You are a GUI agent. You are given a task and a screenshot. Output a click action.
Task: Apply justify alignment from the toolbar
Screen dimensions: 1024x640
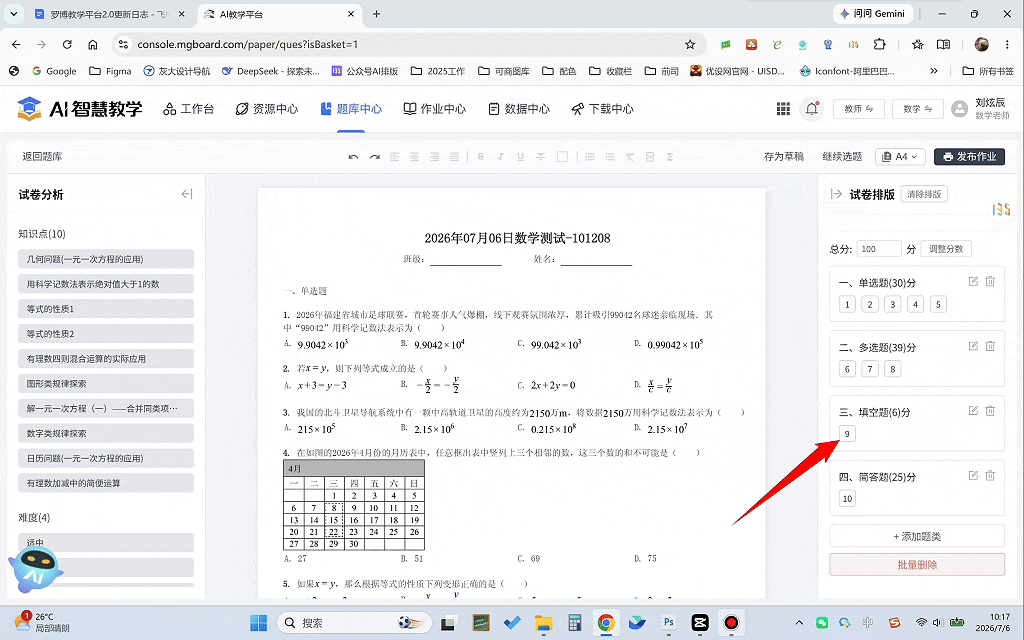tap(455, 157)
